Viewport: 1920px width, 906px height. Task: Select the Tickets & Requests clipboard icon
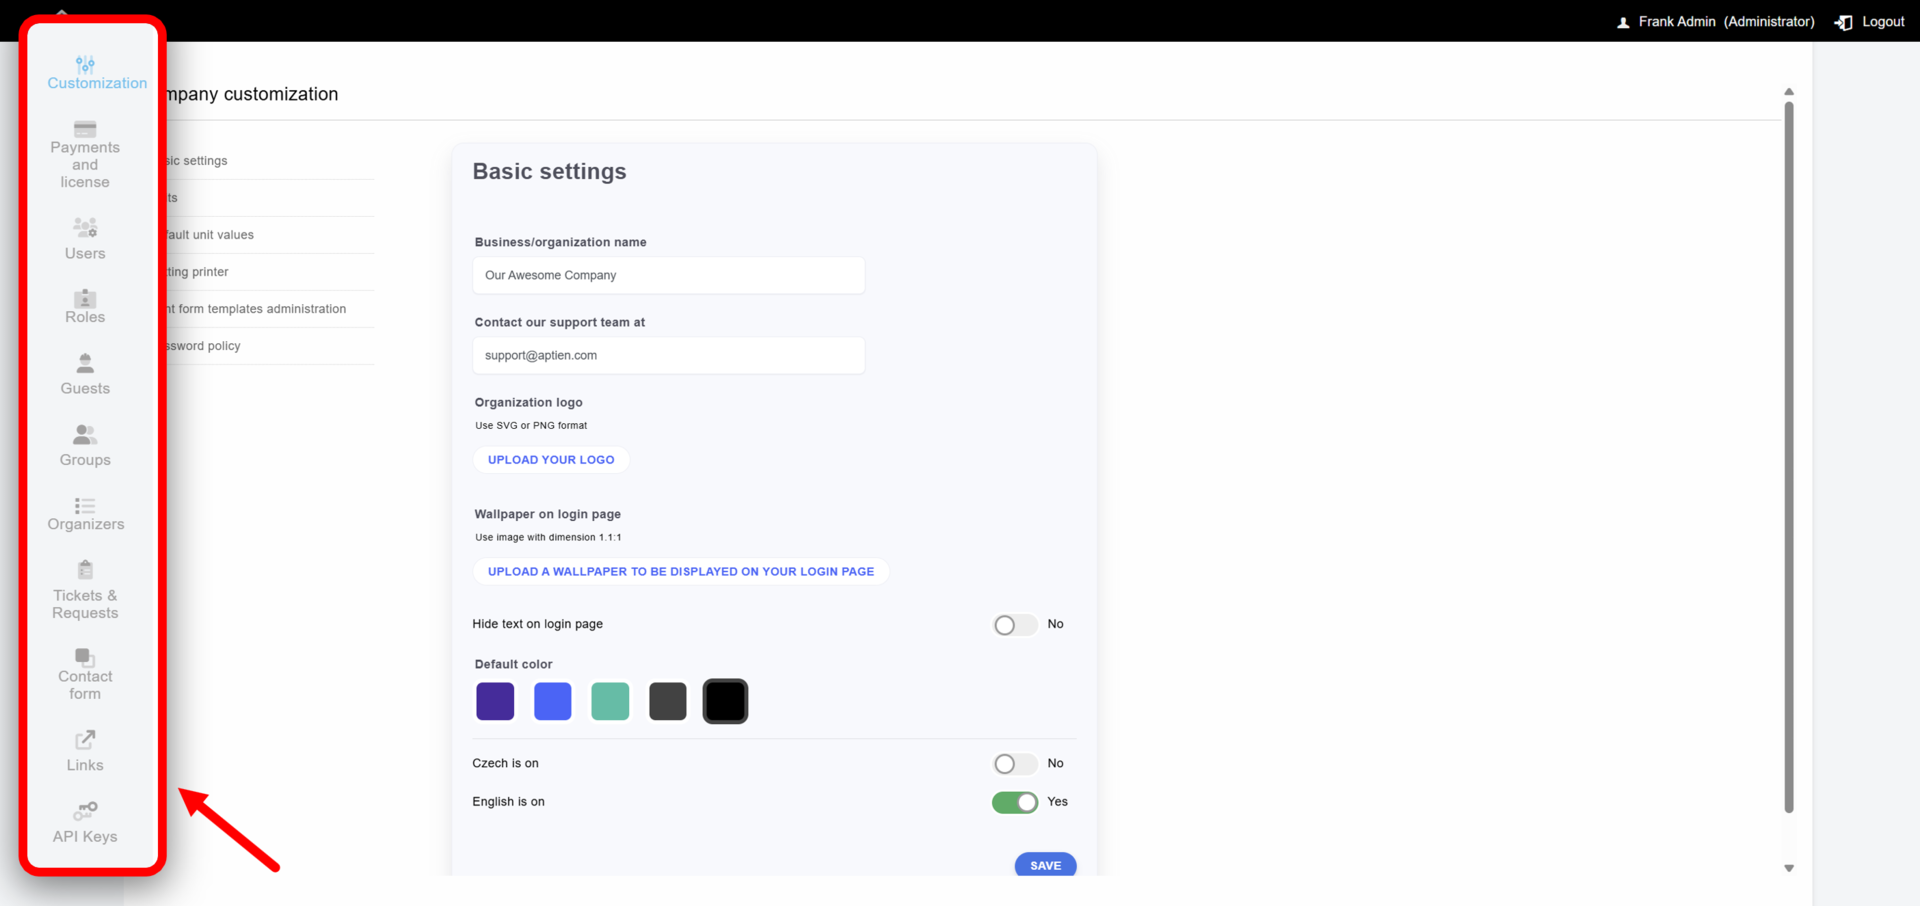pyautogui.click(x=85, y=570)
